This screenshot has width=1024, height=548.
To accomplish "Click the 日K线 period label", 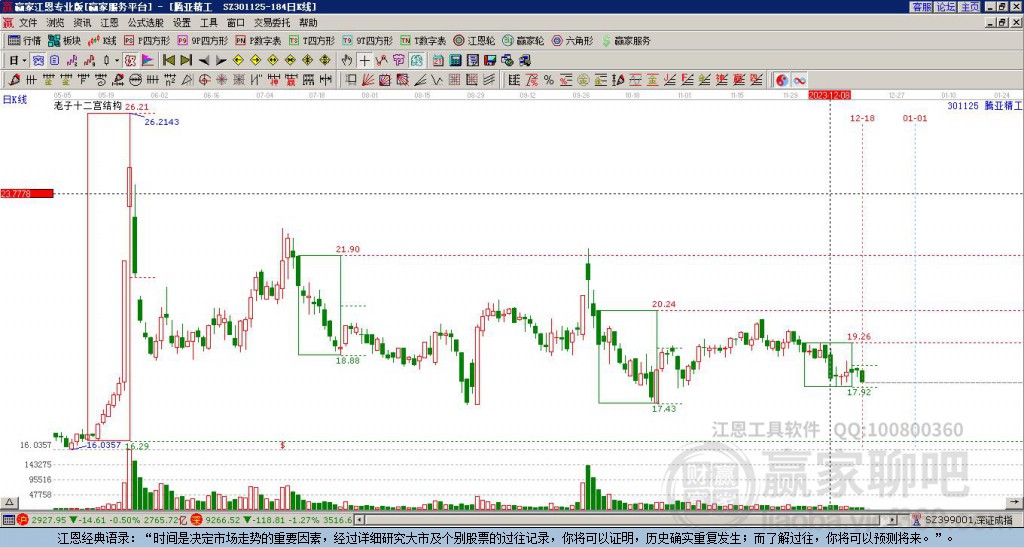I will (x=15, y=100).
